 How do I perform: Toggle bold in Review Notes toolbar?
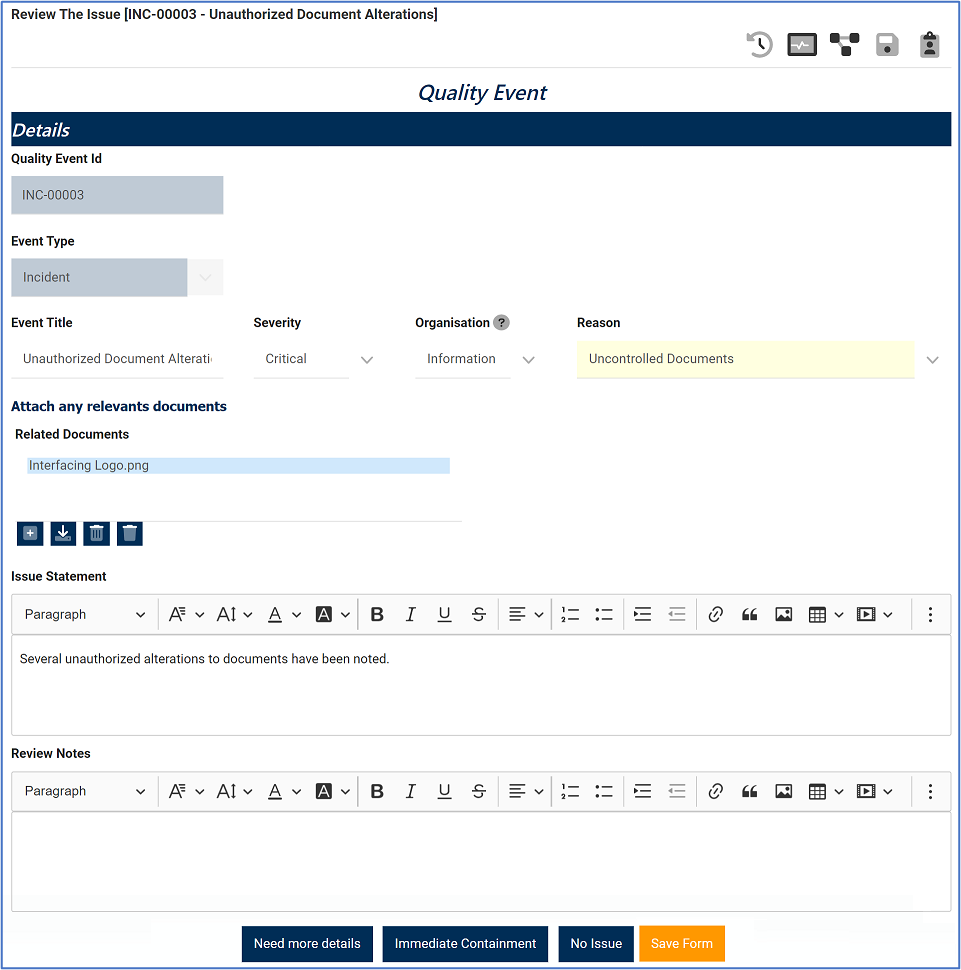click(x=377, y=791)
